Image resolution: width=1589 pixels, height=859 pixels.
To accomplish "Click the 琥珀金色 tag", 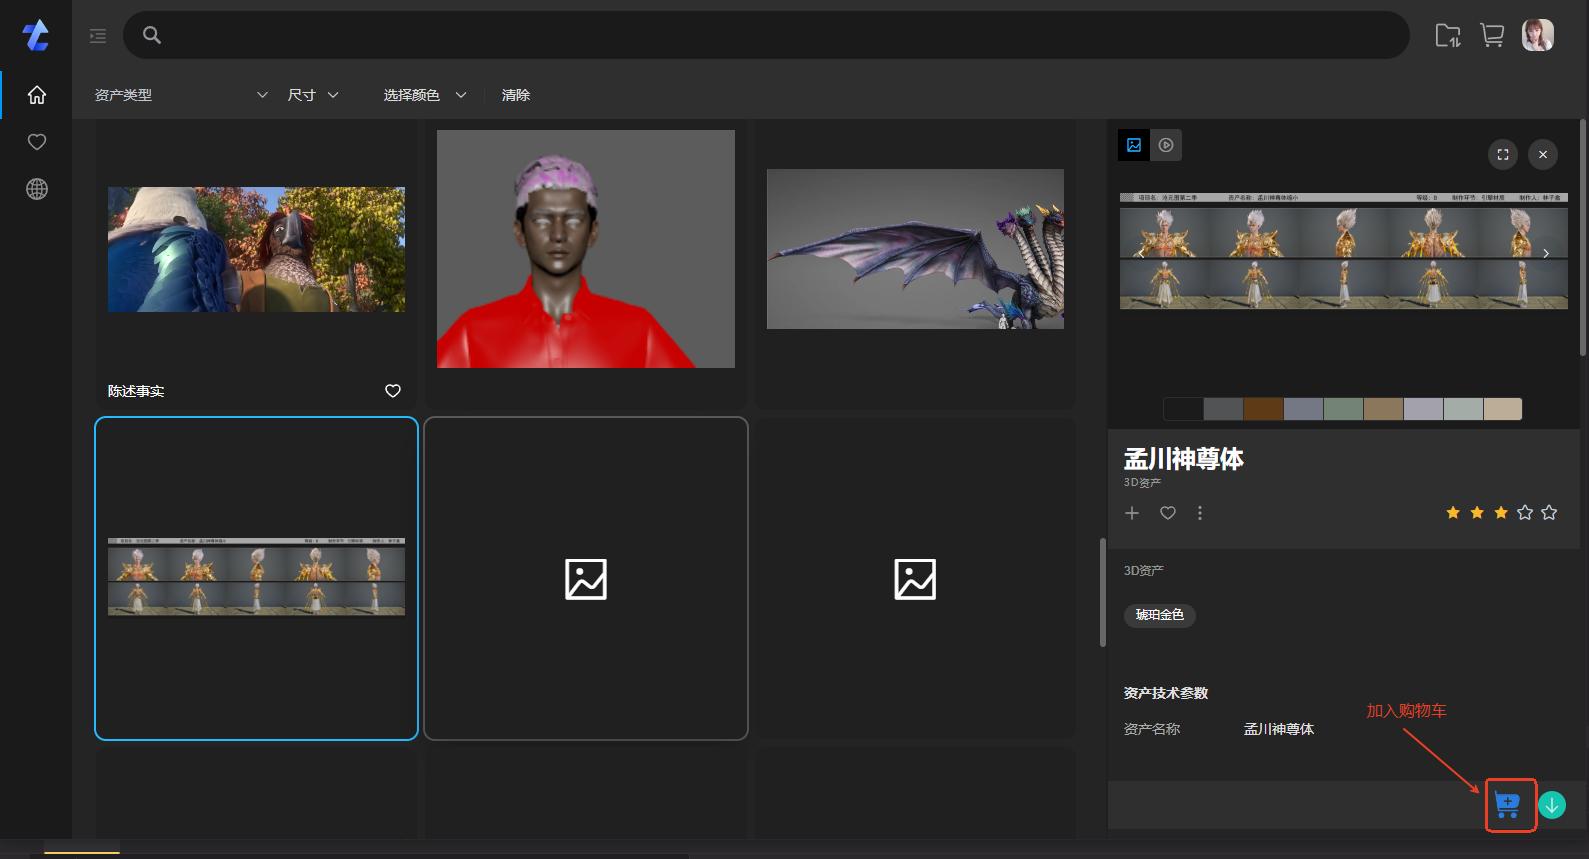I will [x=1159, y=615].
